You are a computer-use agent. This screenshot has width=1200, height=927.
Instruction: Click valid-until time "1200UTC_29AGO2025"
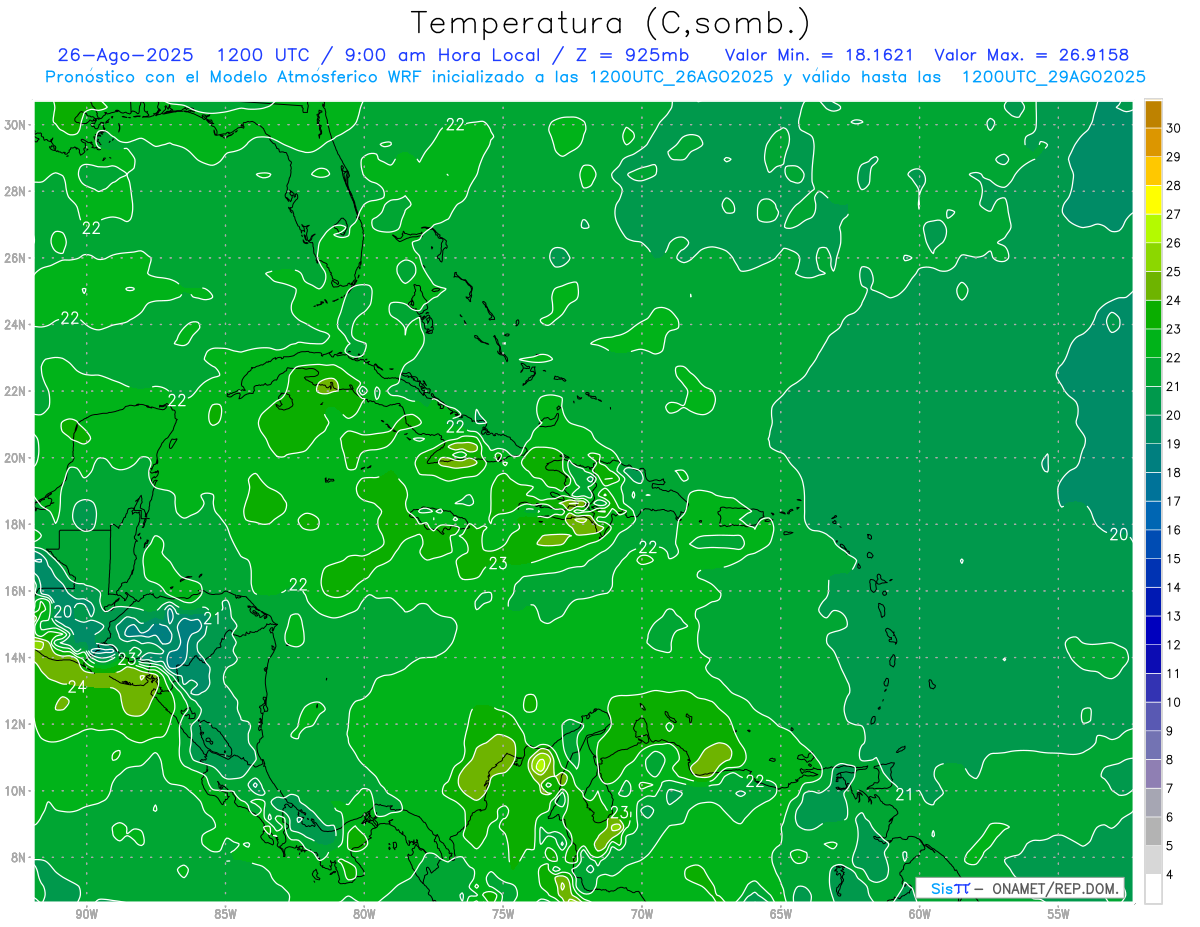click(1053, 77)
